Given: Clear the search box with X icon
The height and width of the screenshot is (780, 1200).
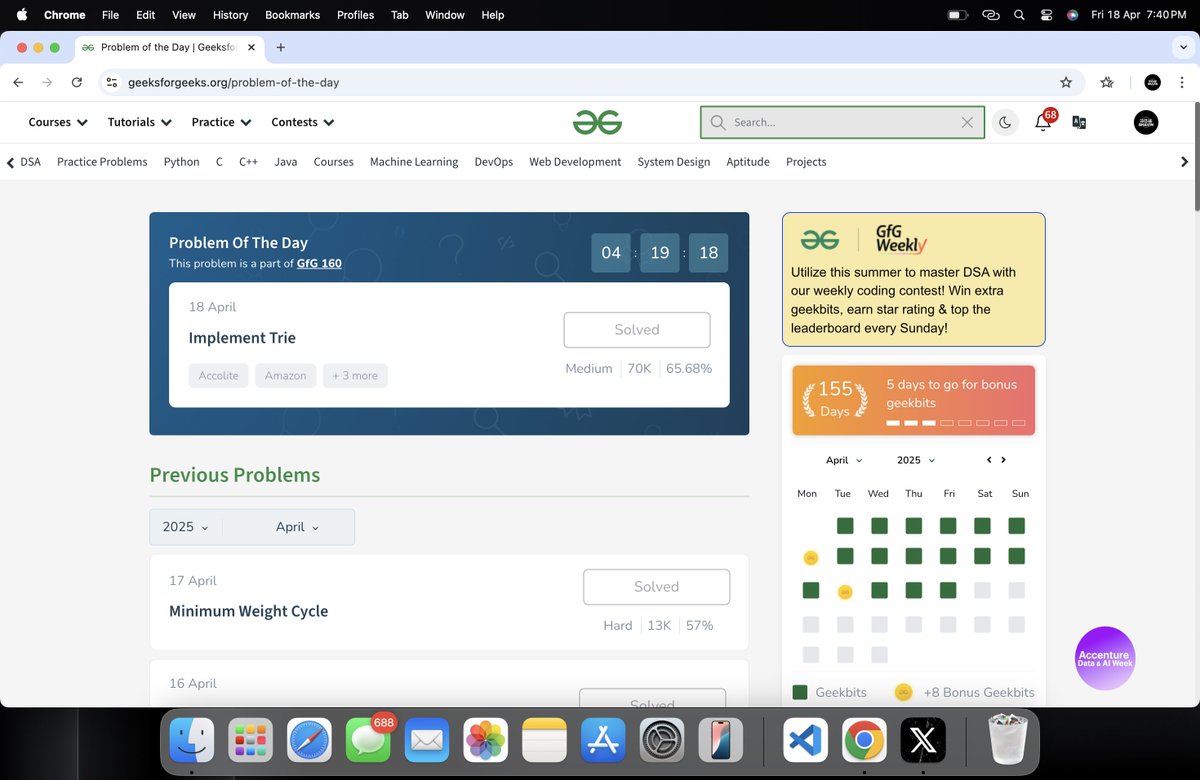Looking at the screenshot, I should click(x=967, y=122).
